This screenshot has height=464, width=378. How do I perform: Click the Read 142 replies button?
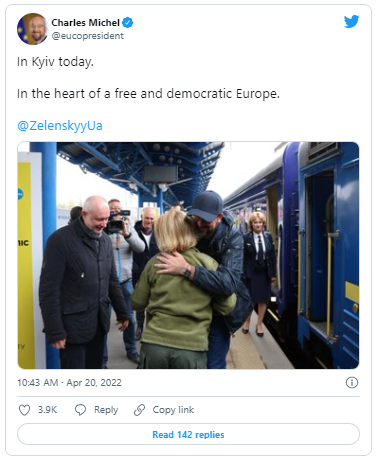tap(188, 434)
